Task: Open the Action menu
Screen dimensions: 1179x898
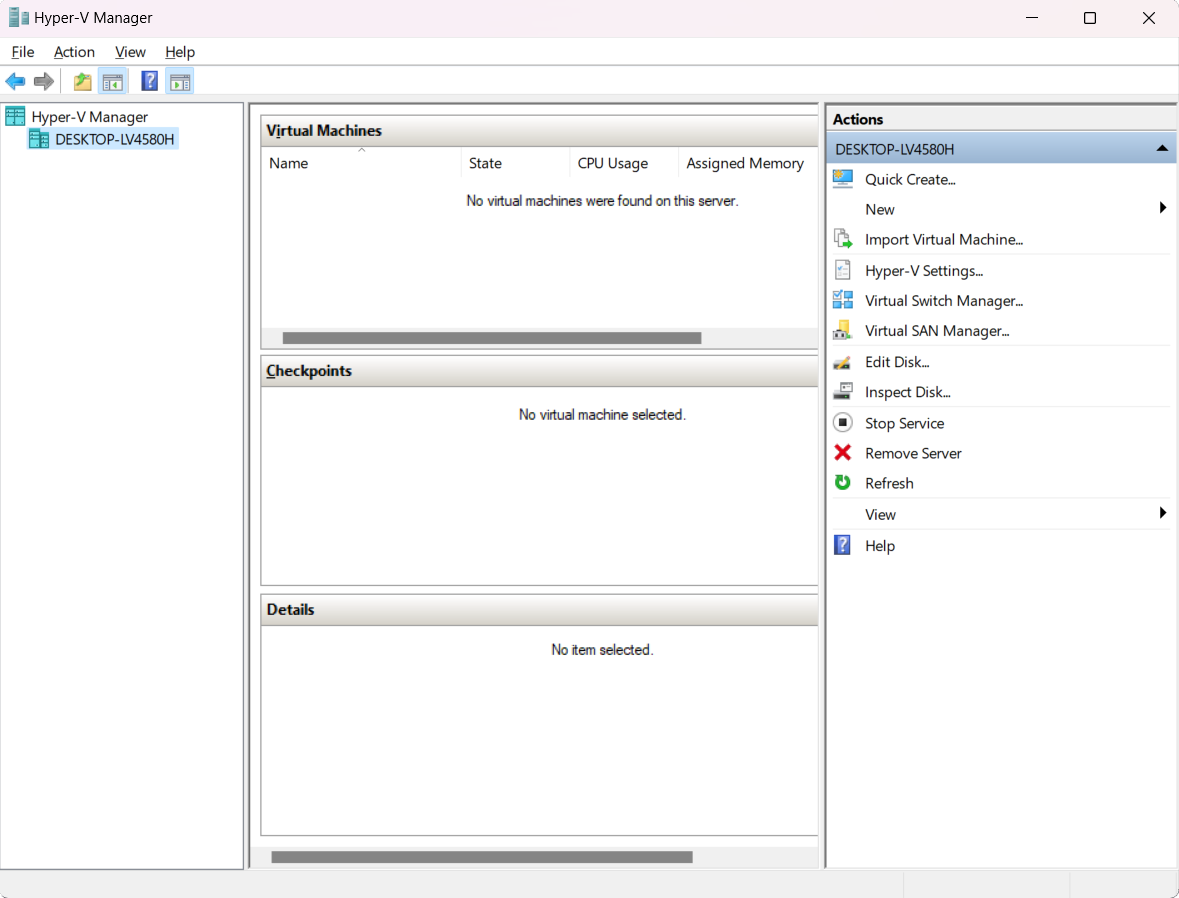Action: coord(74,51)
